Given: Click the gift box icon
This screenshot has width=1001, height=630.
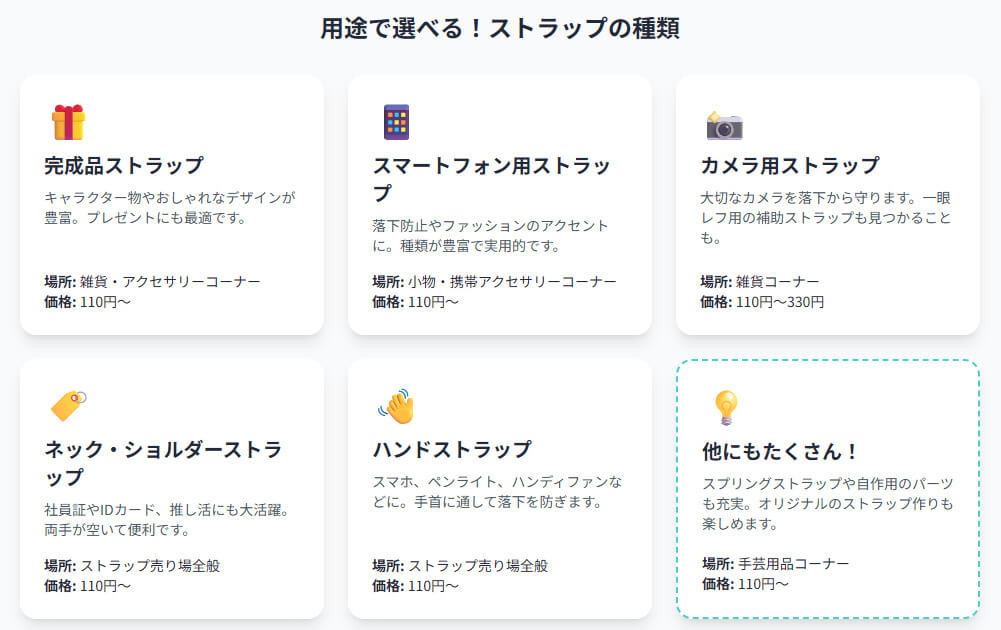Looking at the screenshot, I should pyautogui.click(x=68, y=122).
